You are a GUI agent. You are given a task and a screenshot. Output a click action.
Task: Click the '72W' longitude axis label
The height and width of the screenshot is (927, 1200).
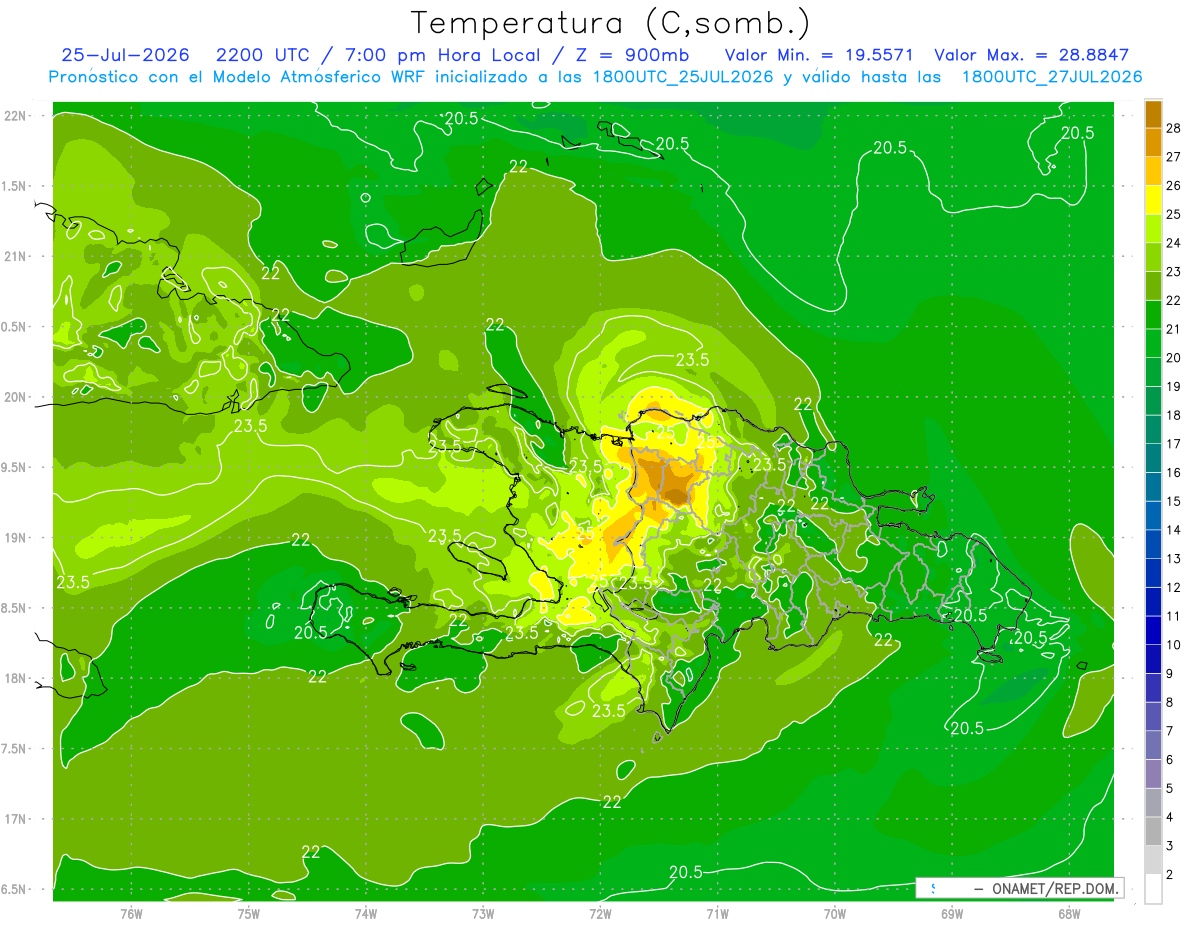[x=600, y=913]
